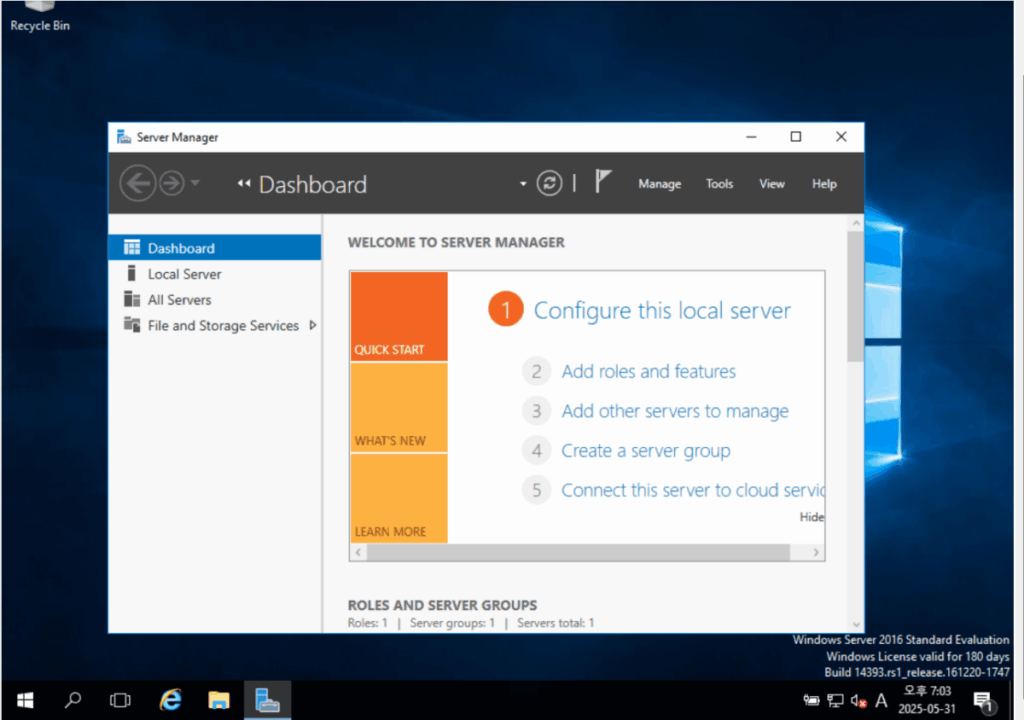This screenshot has height=720, width=1024.
Task: Open the Notifications flag icon
Action: click(603, 181)
